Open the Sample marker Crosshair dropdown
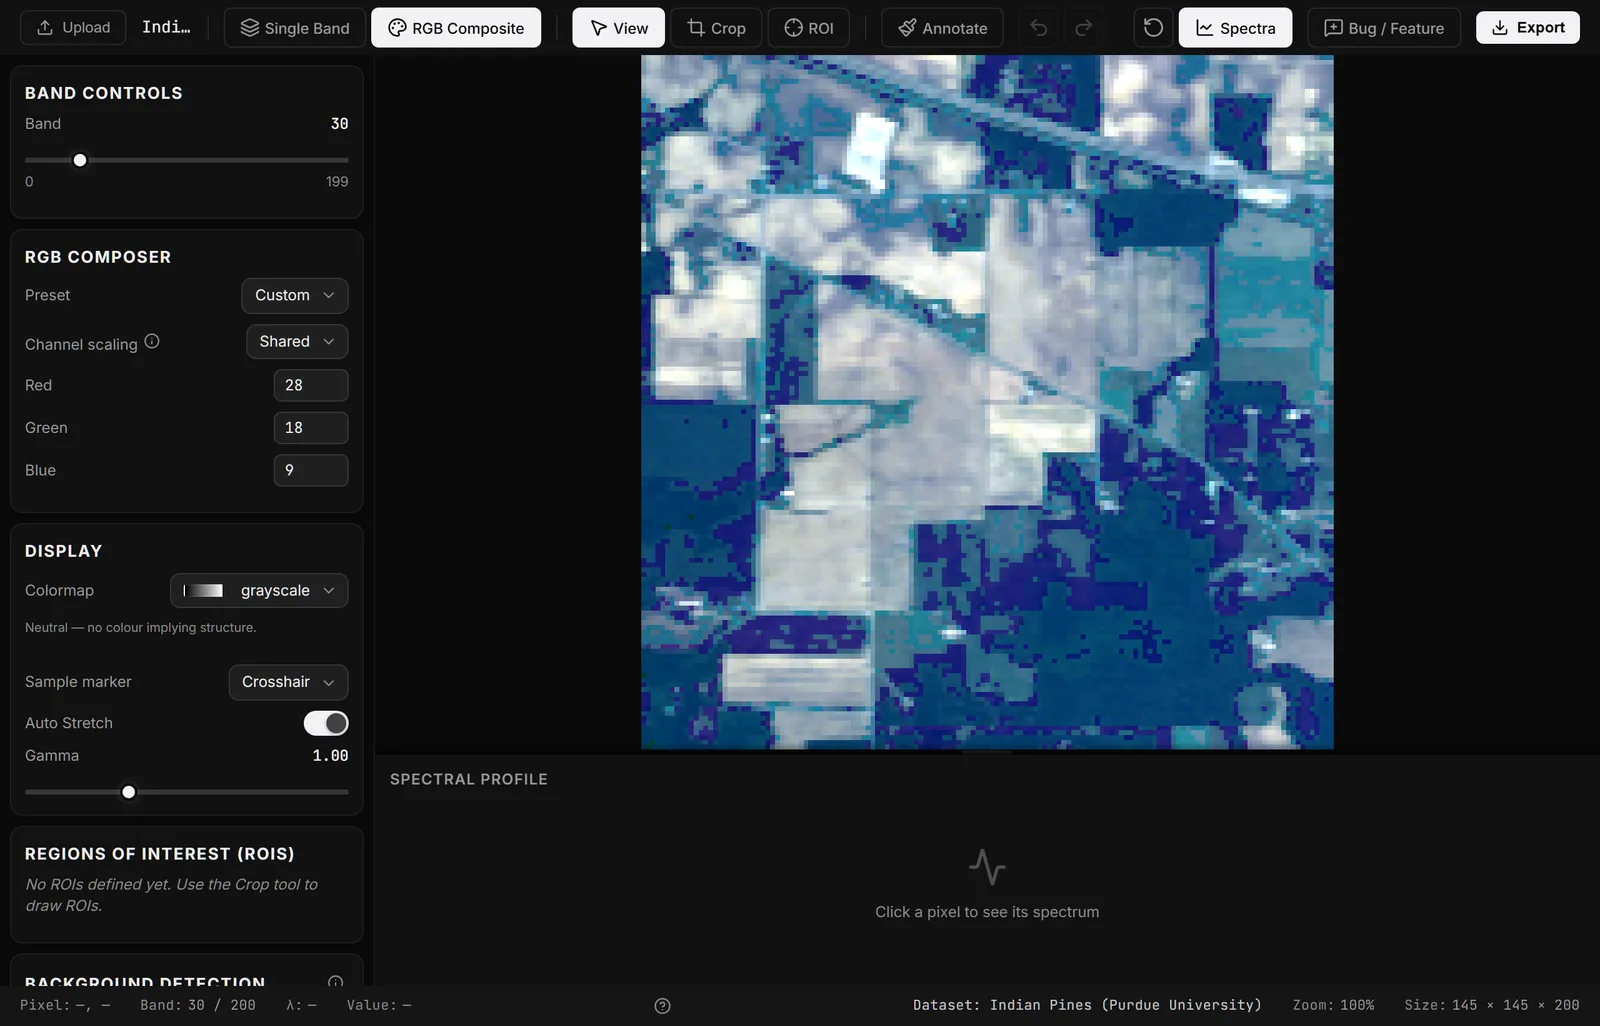Viewport: 1600px width, 1026px height. point(288,682)
